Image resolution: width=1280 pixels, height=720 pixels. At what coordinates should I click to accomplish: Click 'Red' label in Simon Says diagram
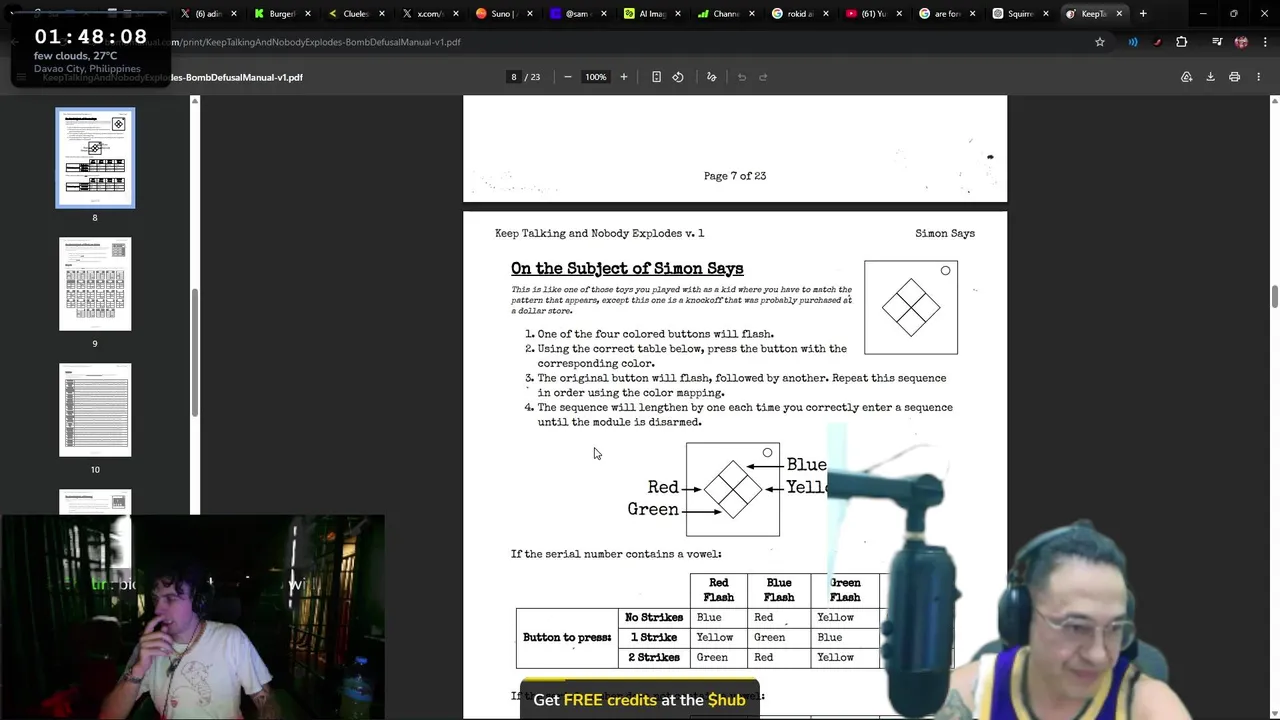[x=663, y=487]
